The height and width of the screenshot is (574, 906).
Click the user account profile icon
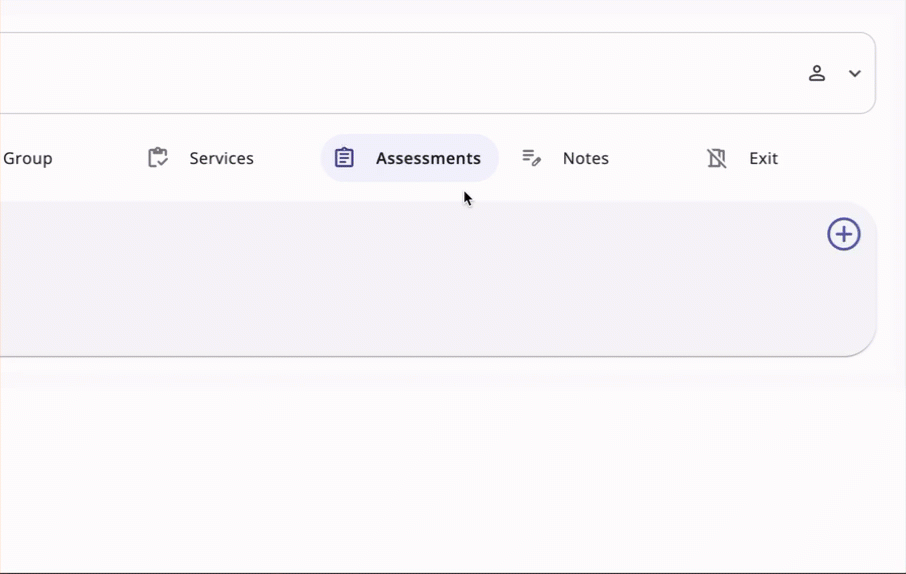817,73
